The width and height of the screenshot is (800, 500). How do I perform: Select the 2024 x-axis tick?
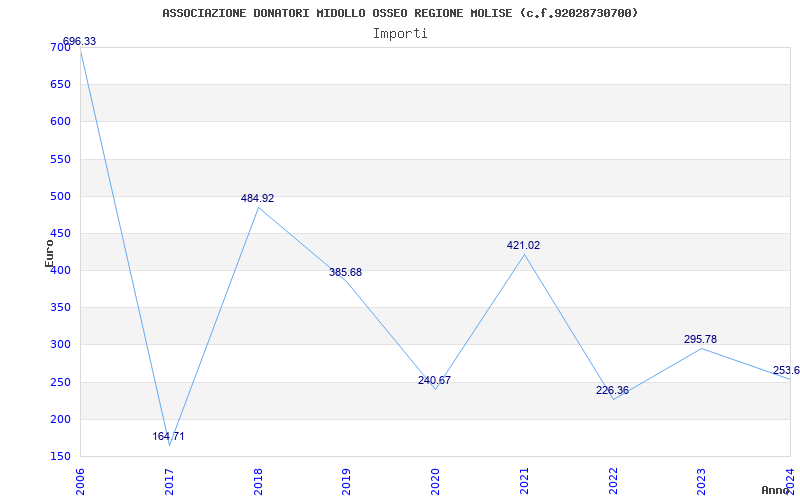tap(791, 481)
